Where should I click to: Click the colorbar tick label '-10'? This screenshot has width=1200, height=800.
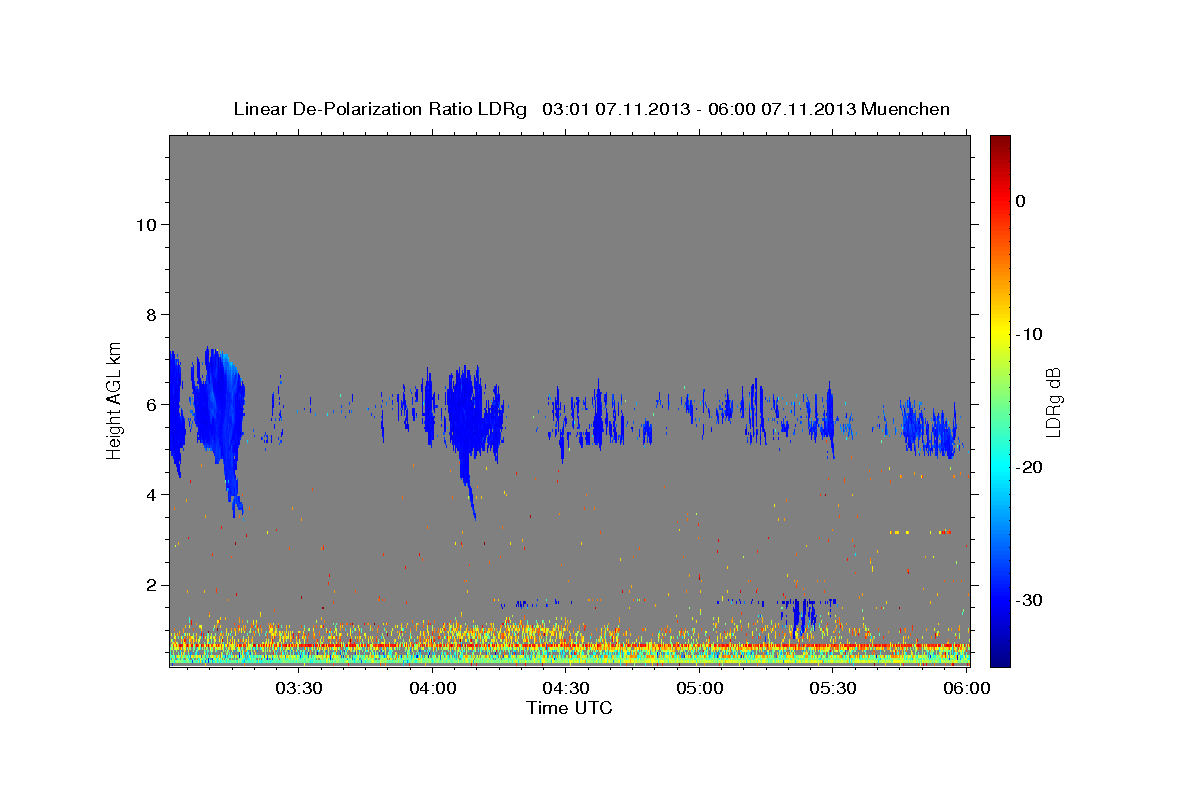coord(1030,334)
